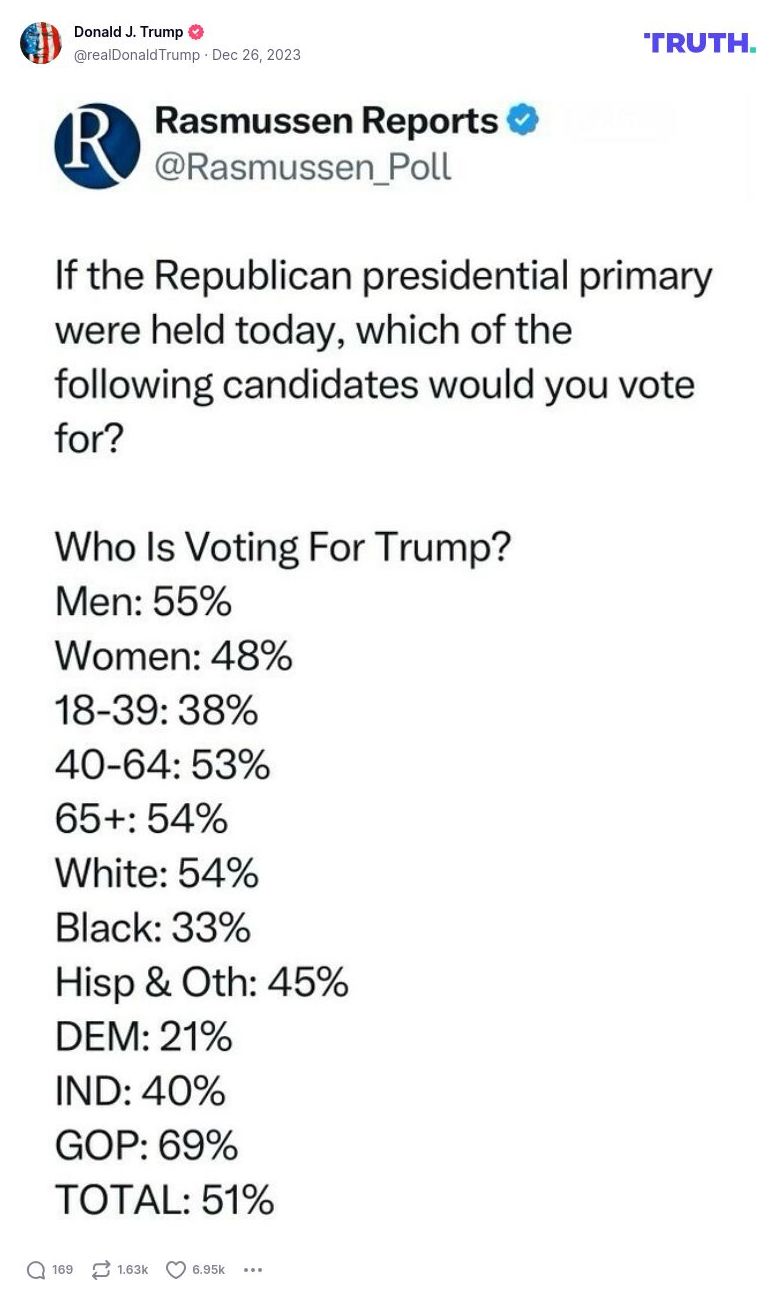Click Rasmussen Reports' blue verified badge

[x=519, y=119]
